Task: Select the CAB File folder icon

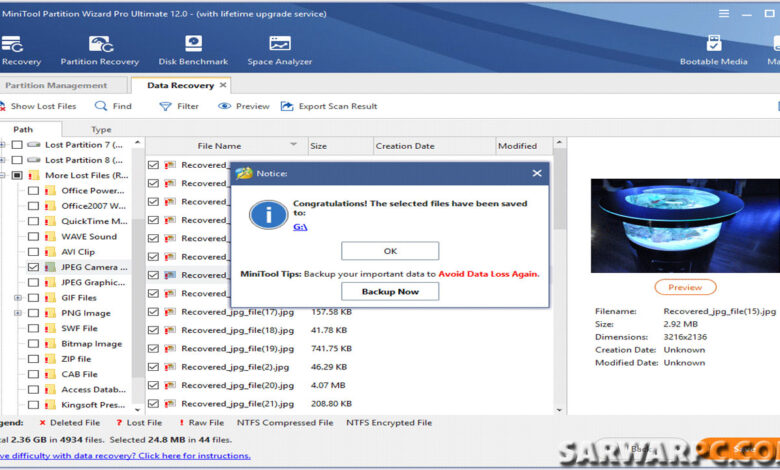Action: coord(50,374)
